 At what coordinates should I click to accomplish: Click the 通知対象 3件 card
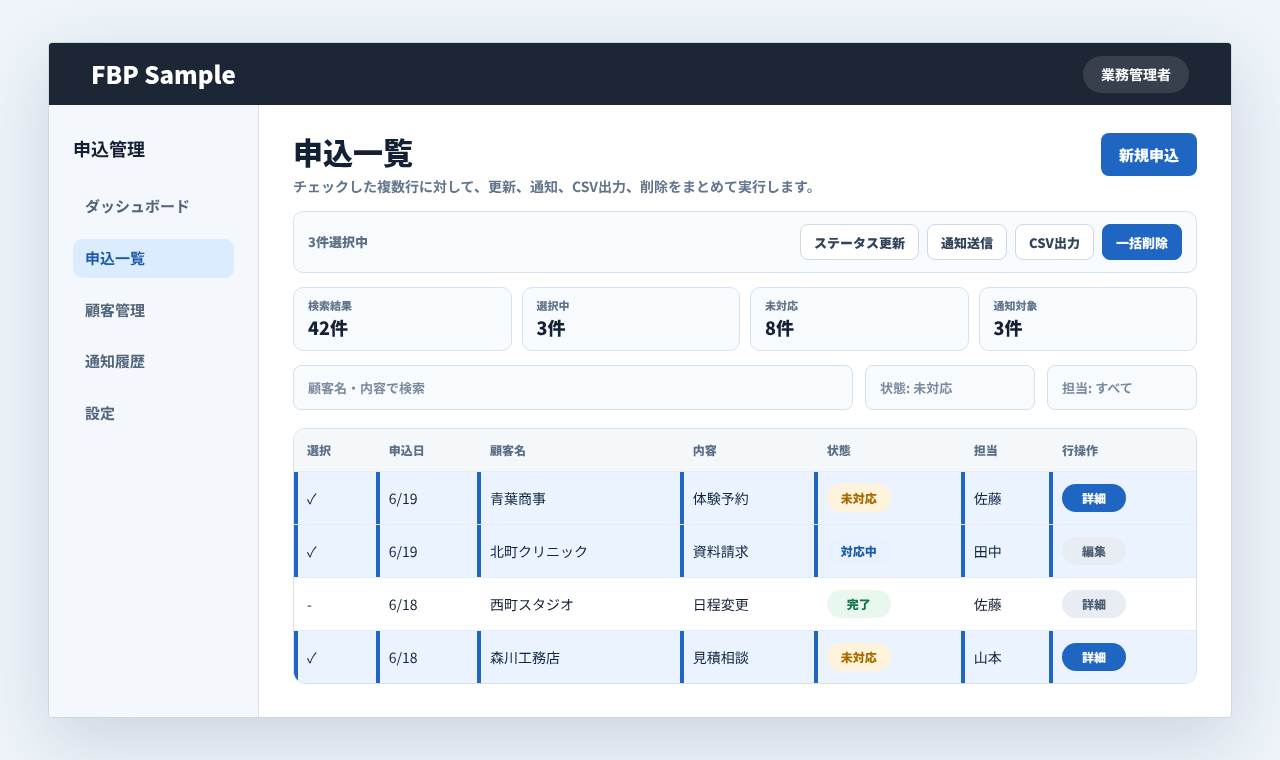[1088, 319]
